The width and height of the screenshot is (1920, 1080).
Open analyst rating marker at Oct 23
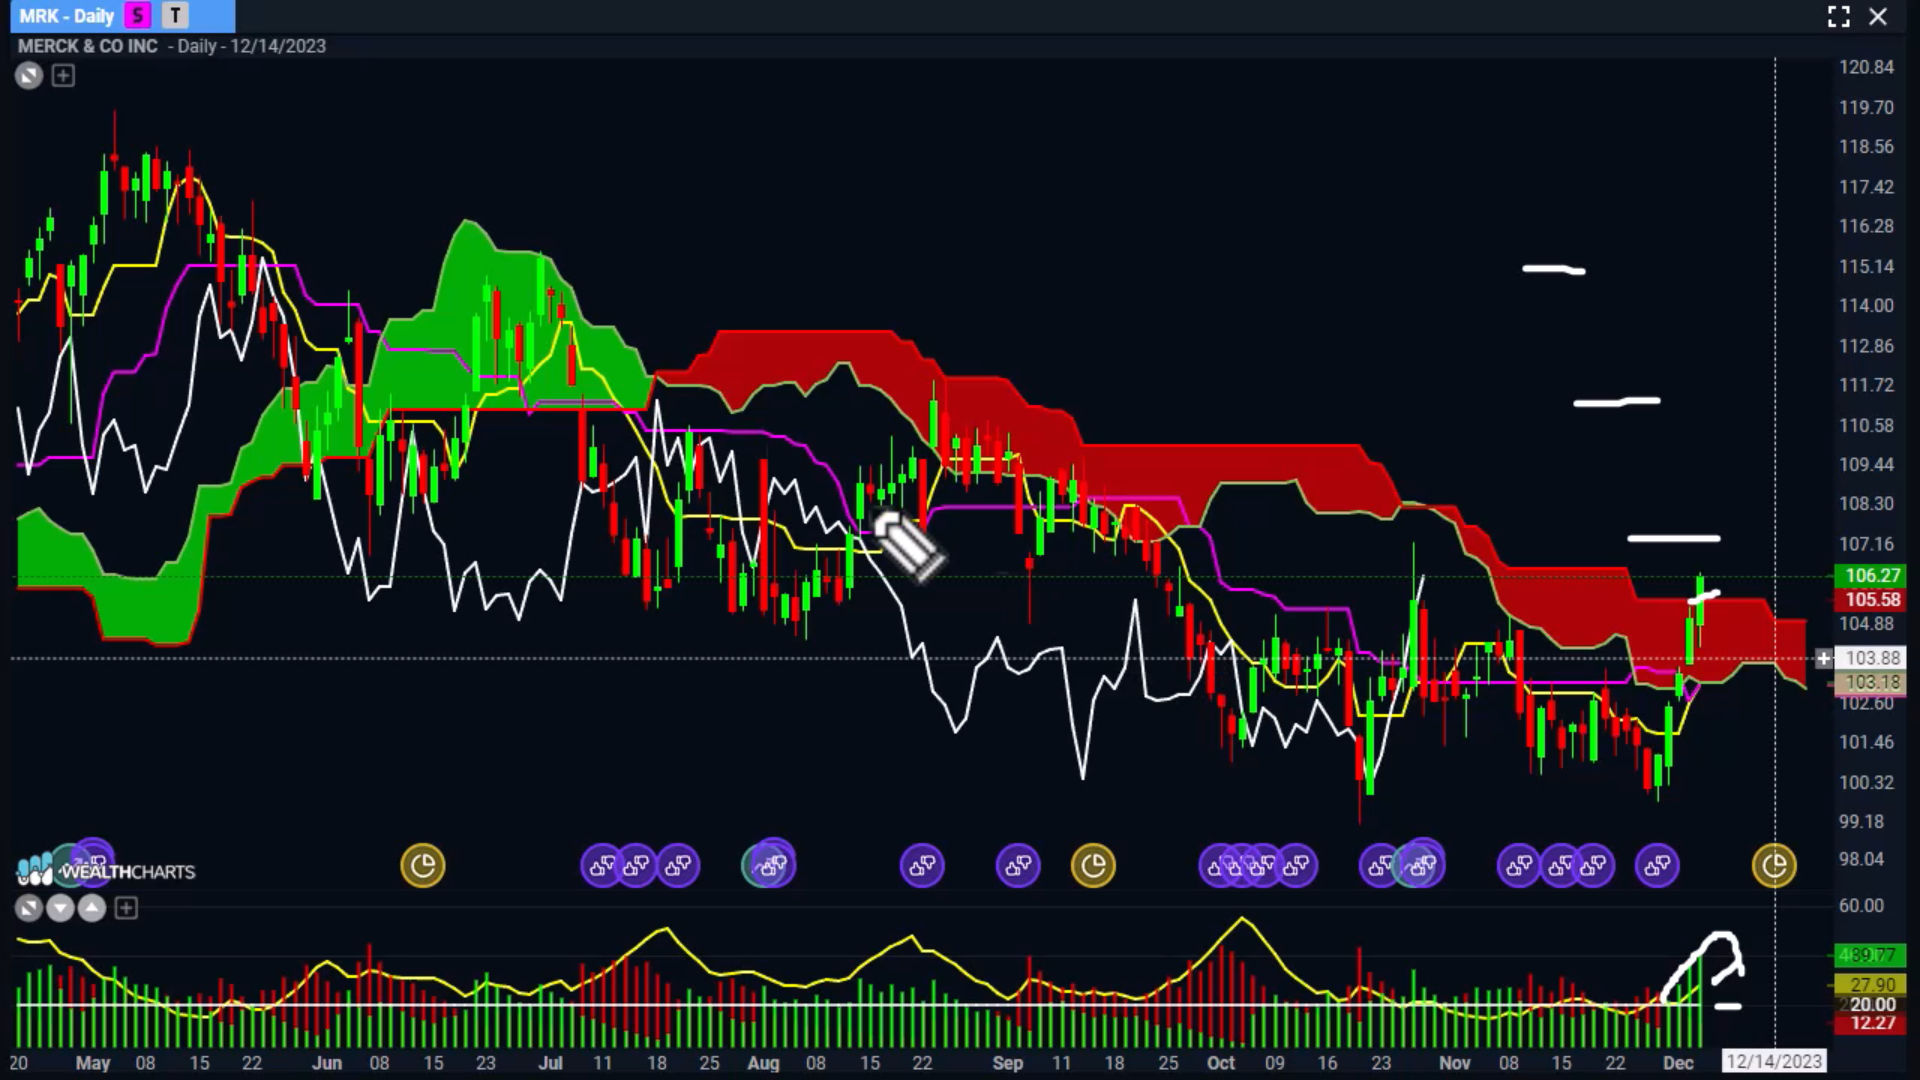pyautogui.click(x=1380, y=865)
